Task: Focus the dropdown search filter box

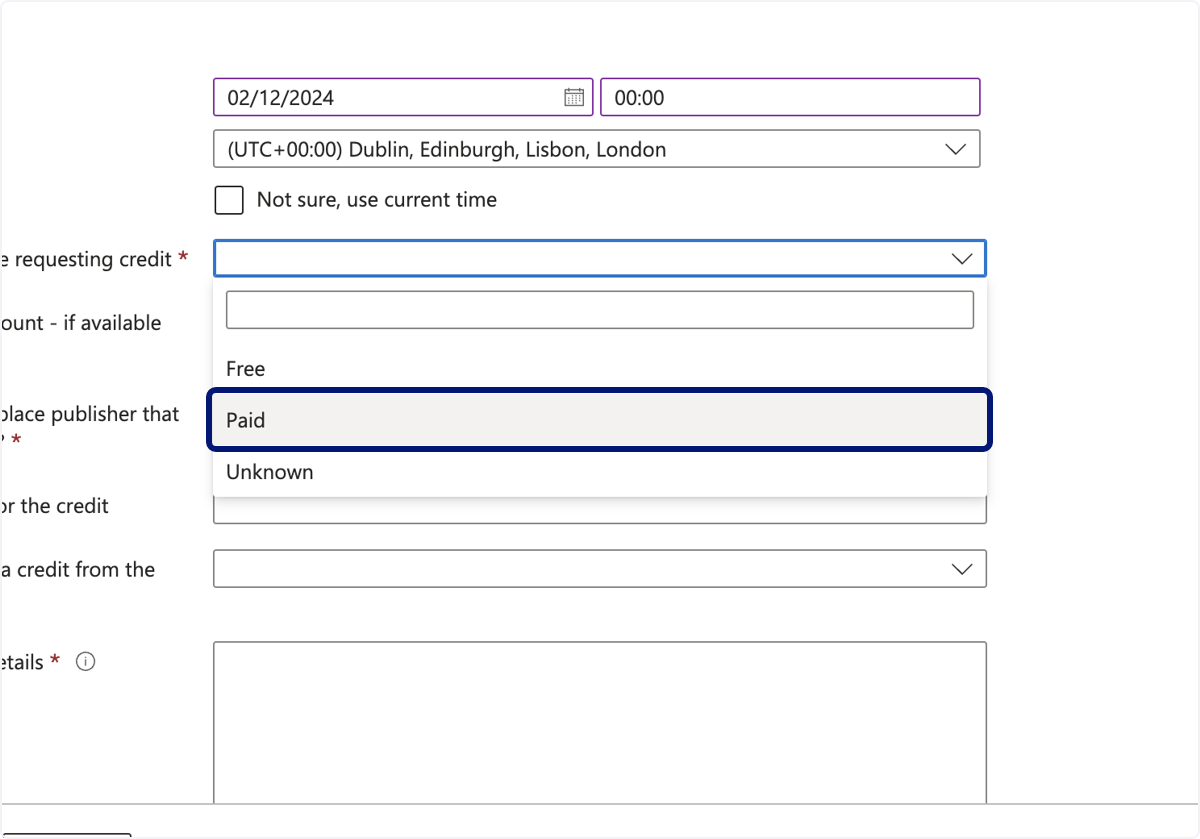Action: coord(600,310)
